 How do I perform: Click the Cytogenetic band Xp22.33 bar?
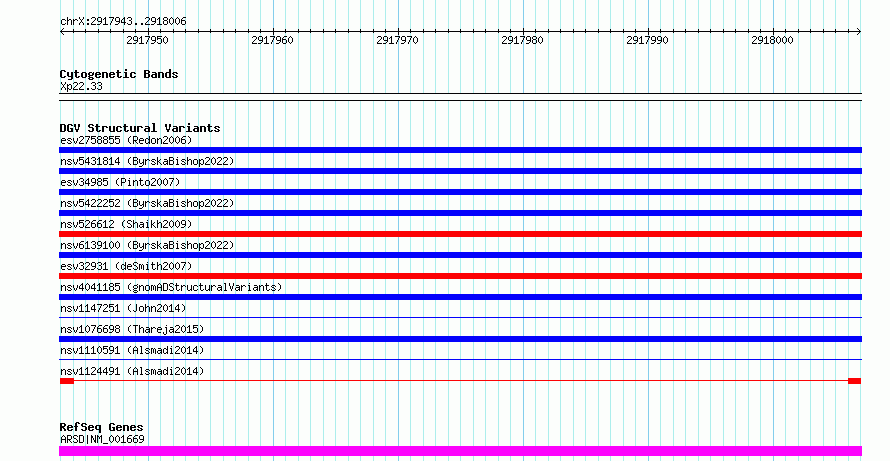[460, 97]
